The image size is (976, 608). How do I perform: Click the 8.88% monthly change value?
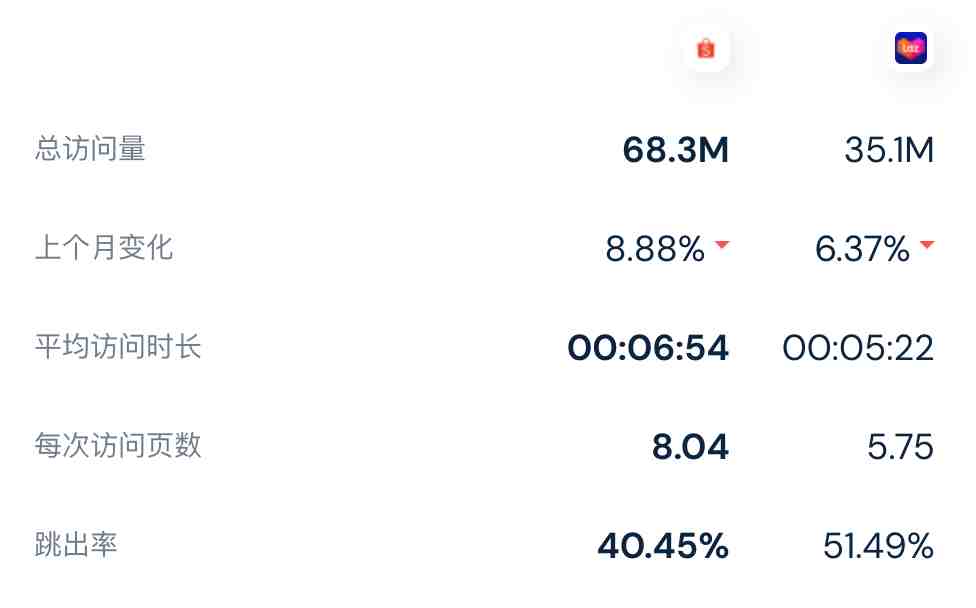(655, 249)
